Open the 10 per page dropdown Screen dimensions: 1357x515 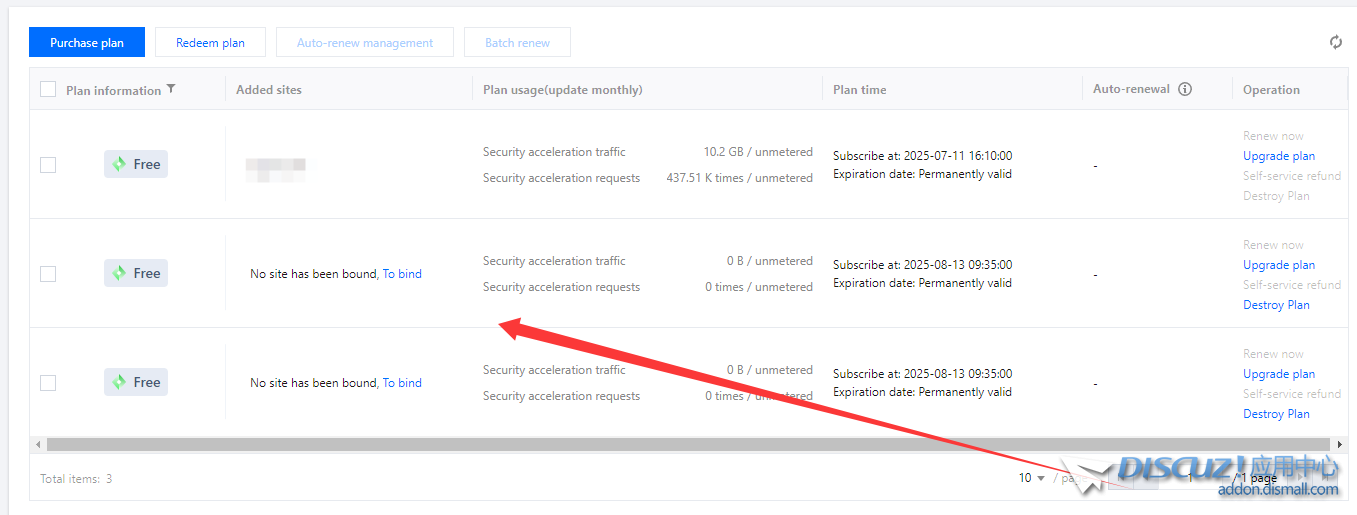1031,478
